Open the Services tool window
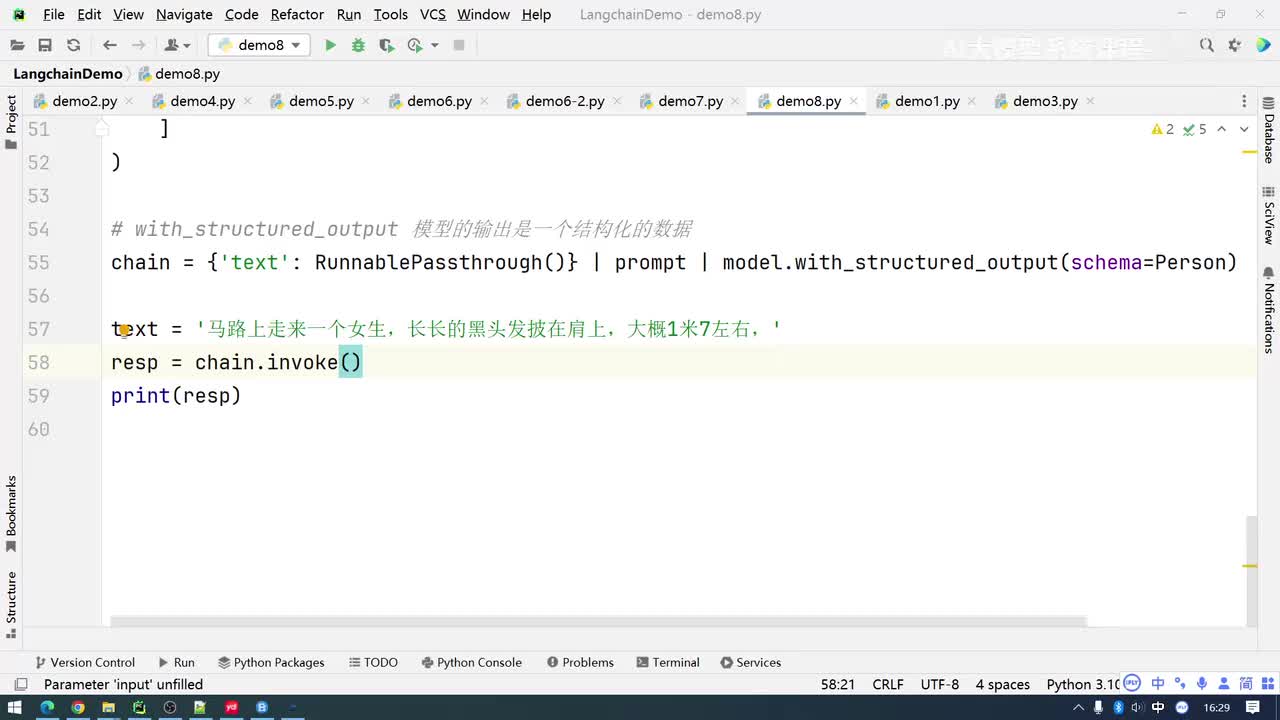This screenshot has height=720, width=1280. click(x=749, y=662)
